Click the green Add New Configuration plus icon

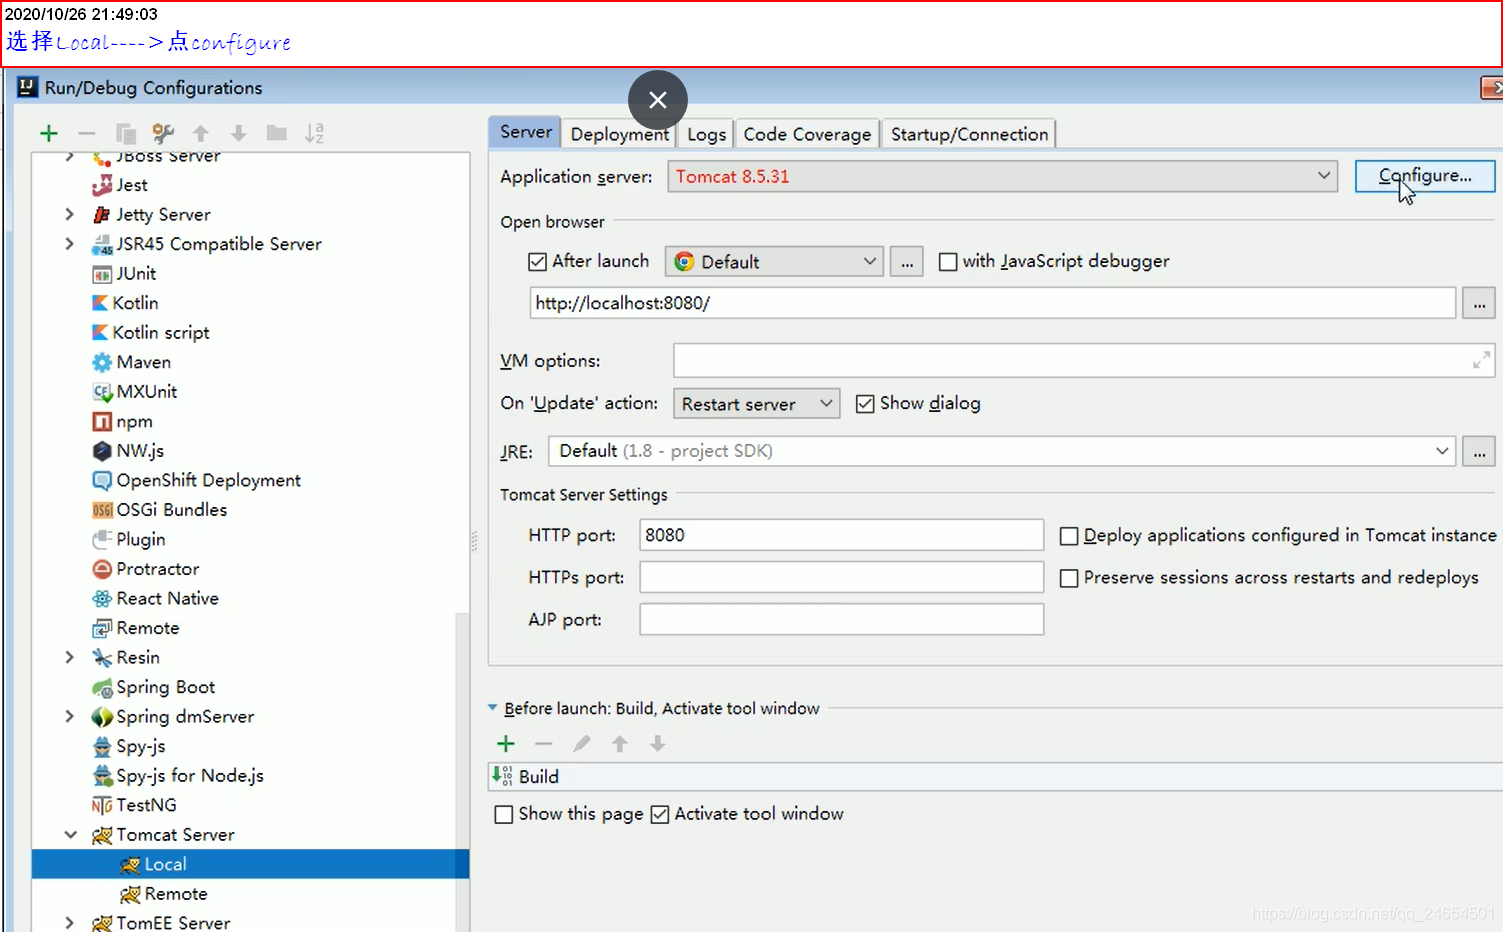[49, 133]
